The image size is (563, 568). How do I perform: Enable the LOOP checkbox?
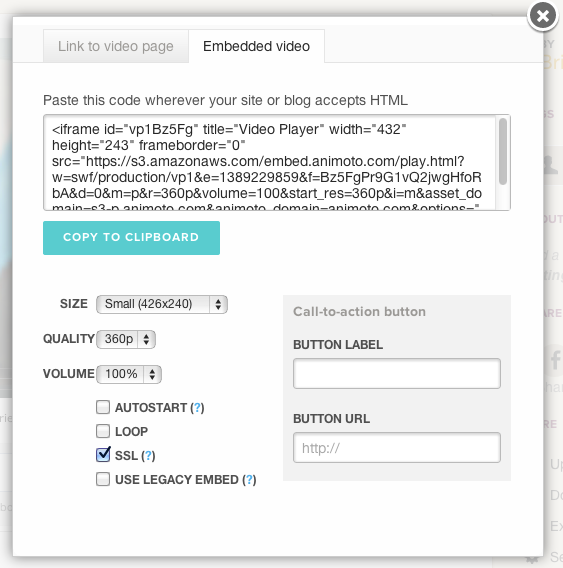tap(103, 431)
